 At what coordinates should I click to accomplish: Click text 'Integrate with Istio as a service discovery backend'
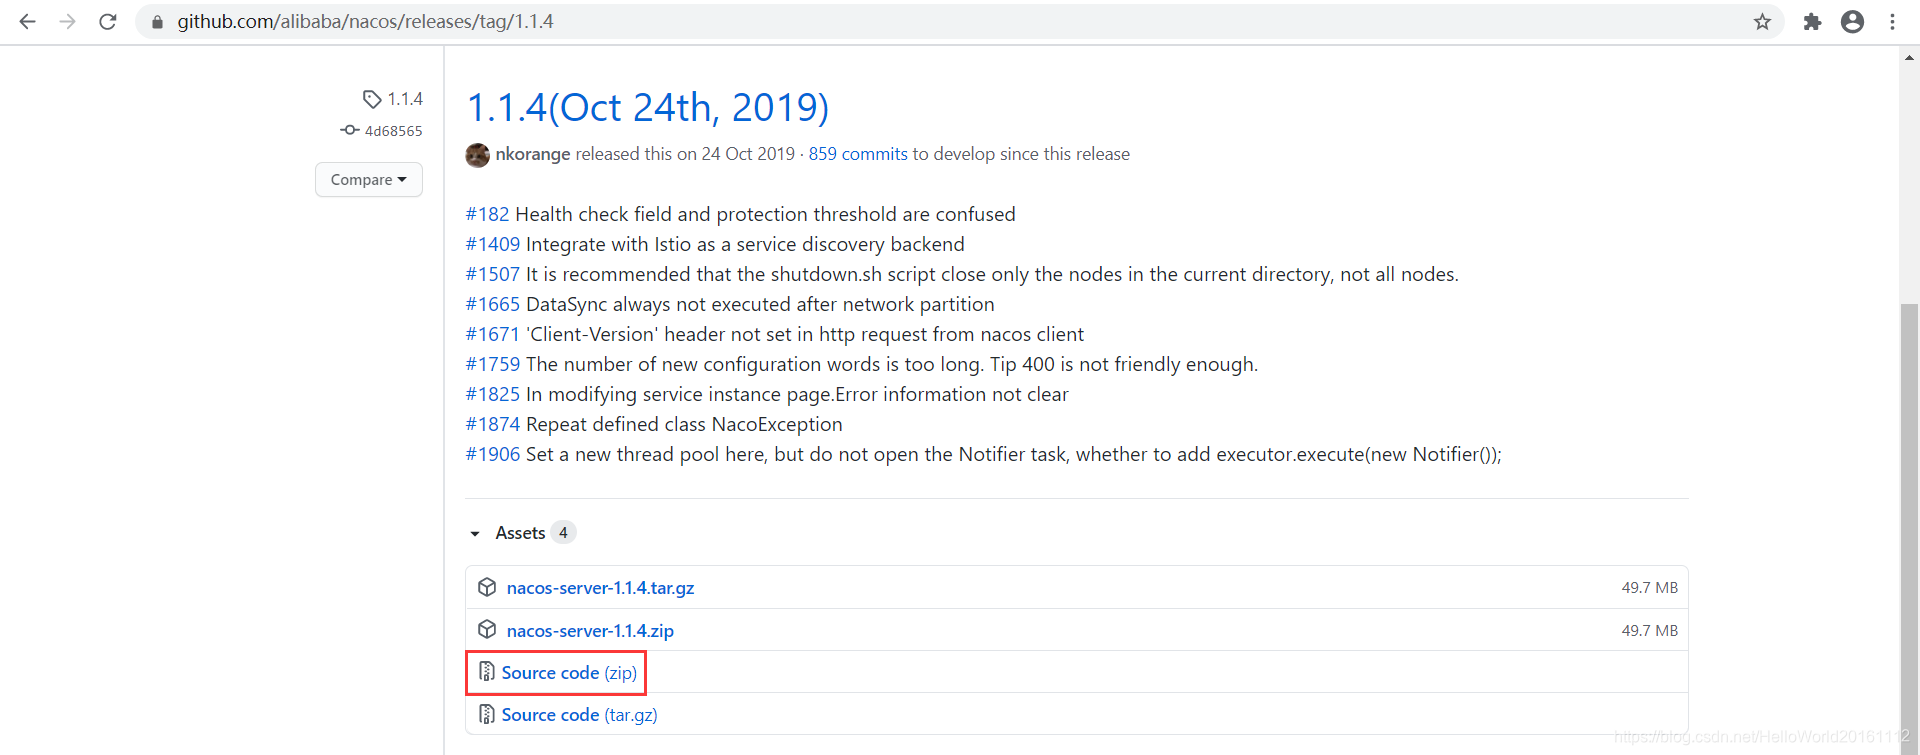[x=745, y=244]
